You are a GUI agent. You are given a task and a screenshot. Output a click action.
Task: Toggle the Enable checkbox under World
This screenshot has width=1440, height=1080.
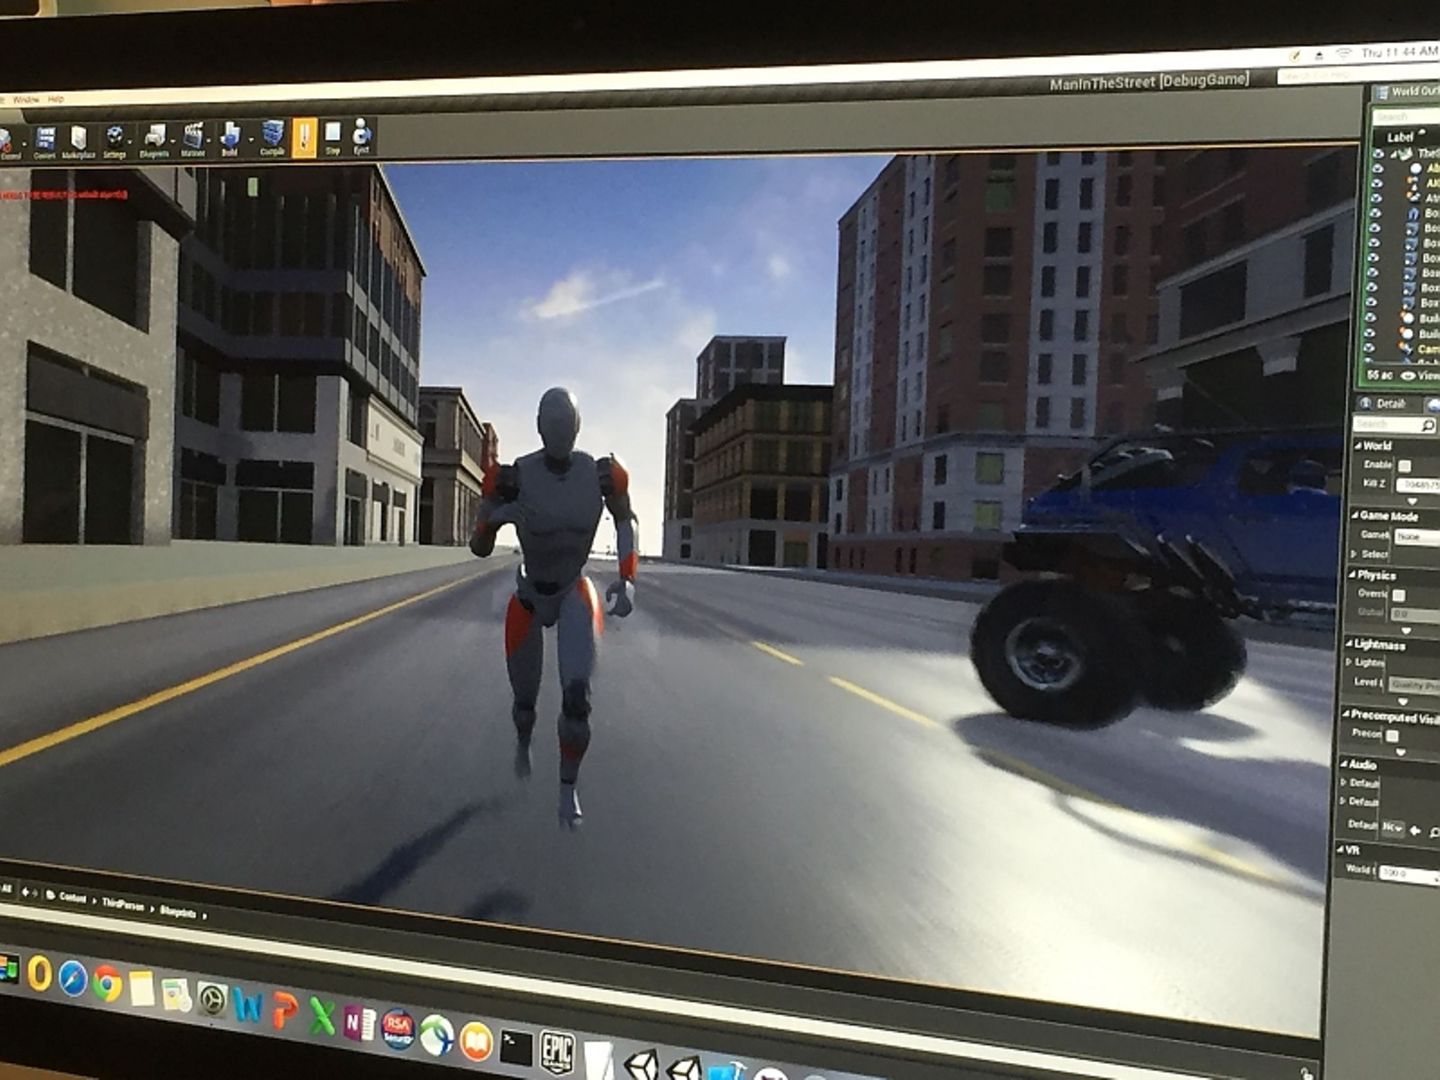(1404, 466)
